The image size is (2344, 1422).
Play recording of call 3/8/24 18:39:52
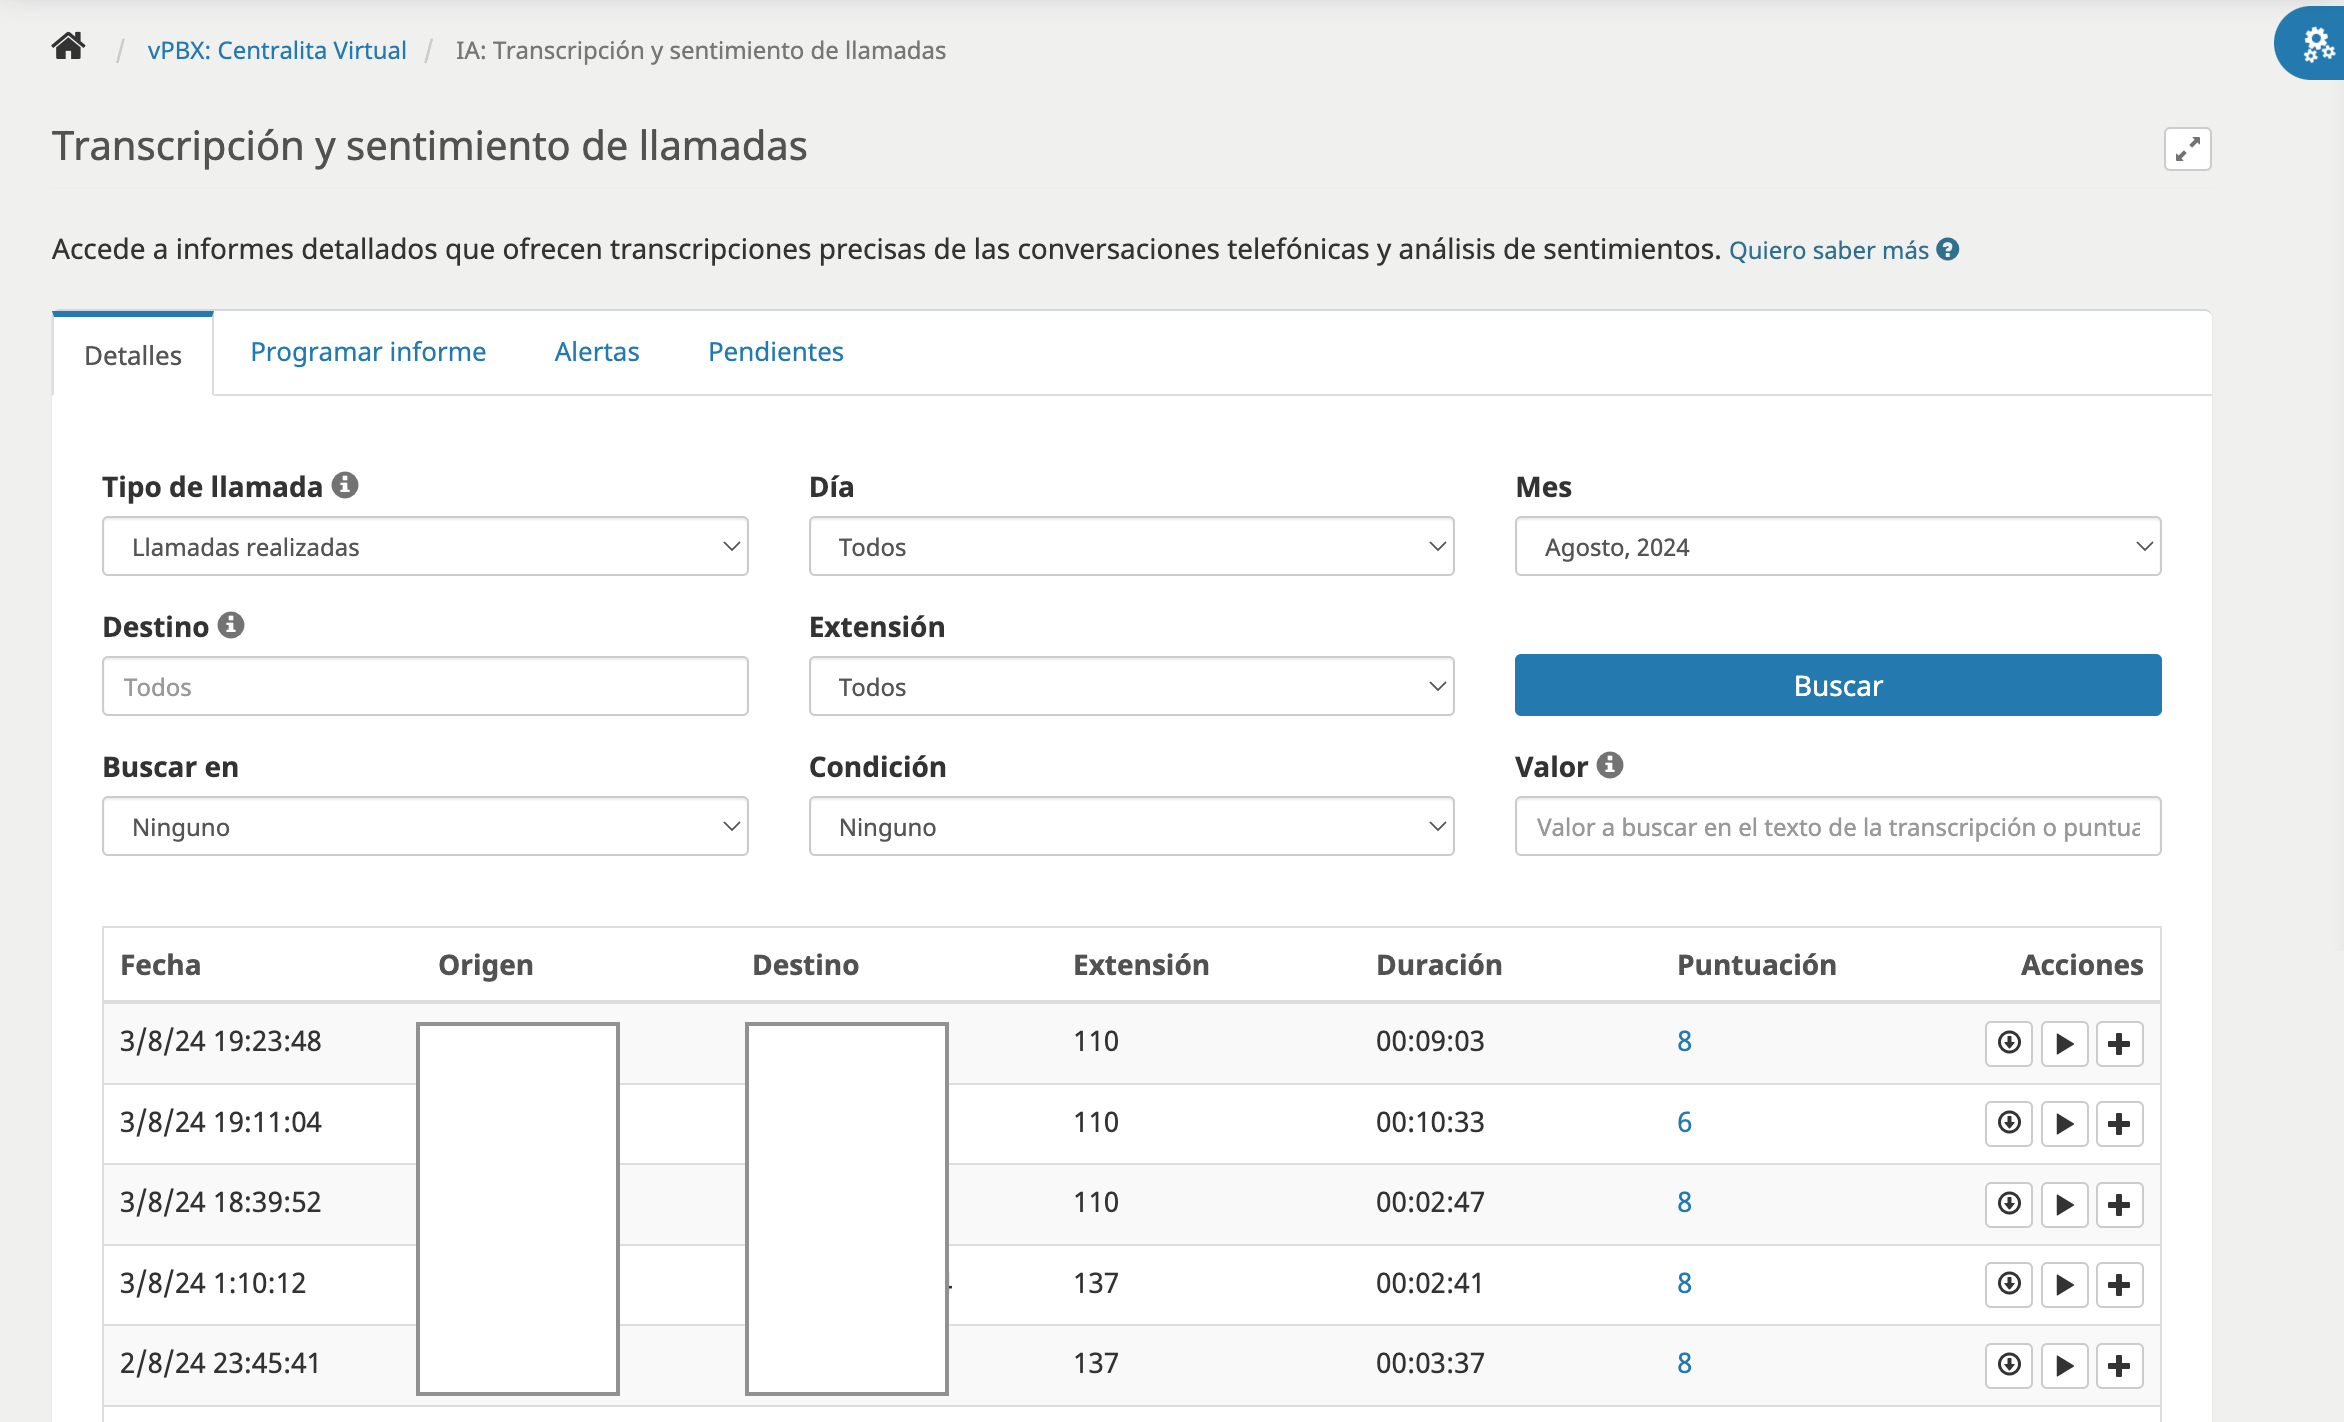[2064, 1204]
